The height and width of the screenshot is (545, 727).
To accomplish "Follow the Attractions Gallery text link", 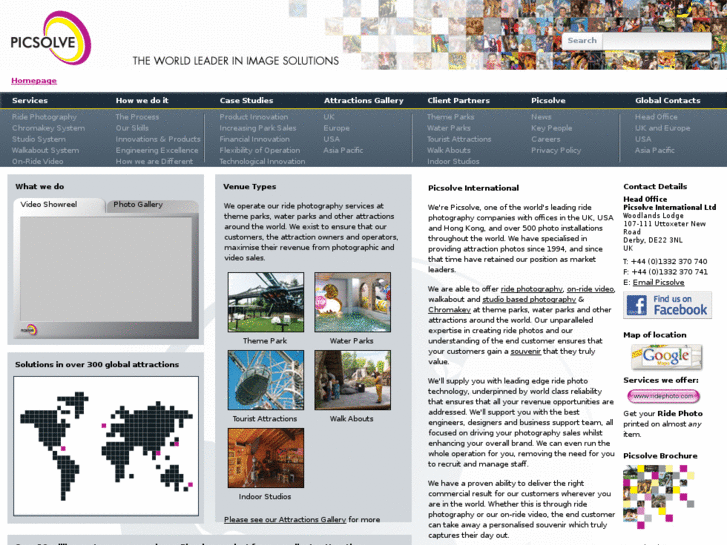I will [x=285, y=519].
